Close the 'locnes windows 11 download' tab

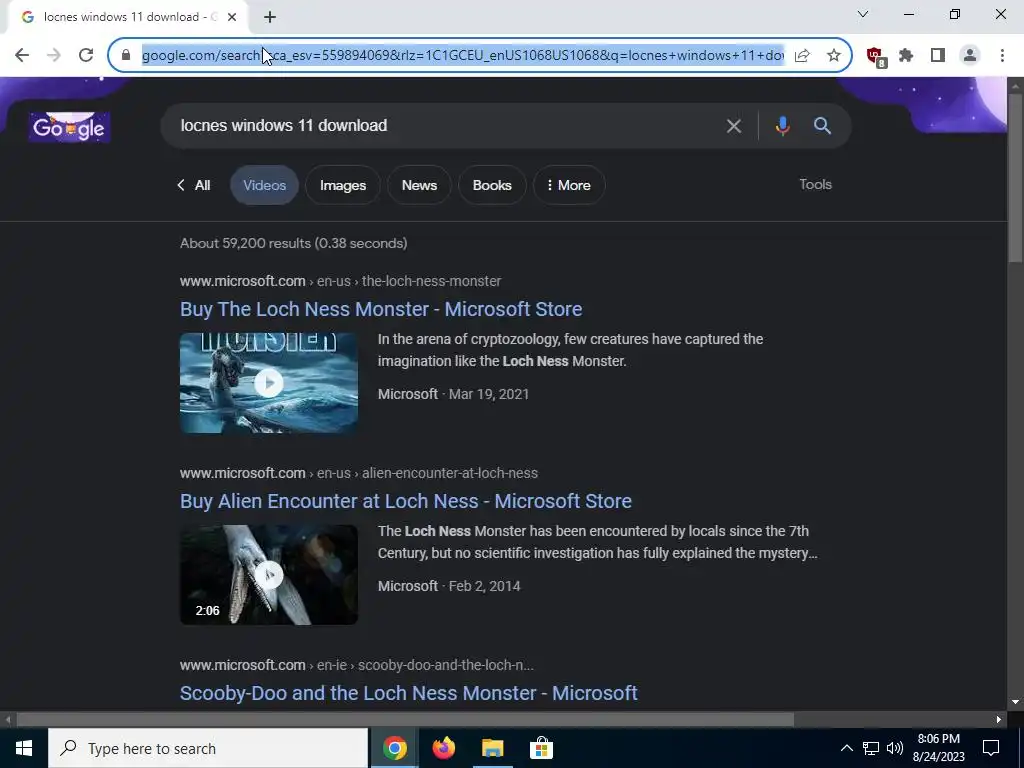pyautogui.click(x=232, y=17)
